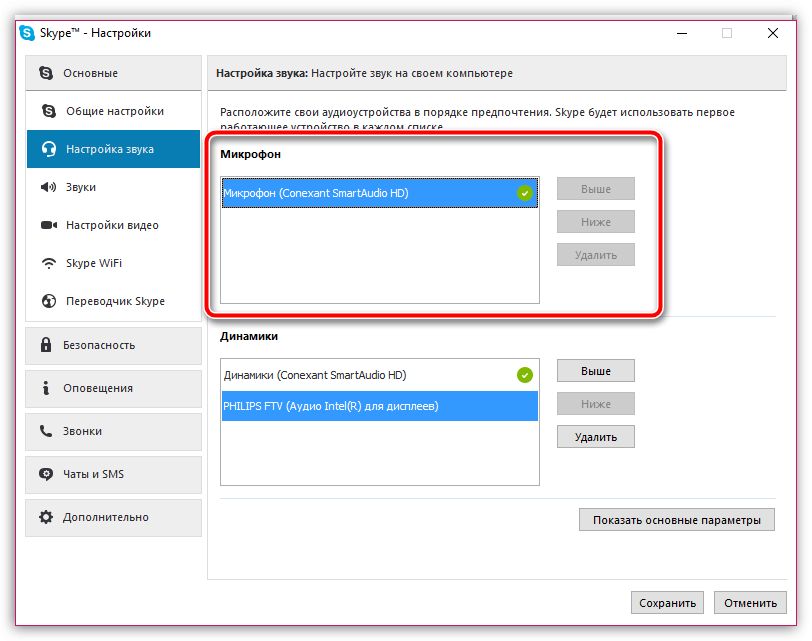Open the Настройки видео page
Image resolution: width=812 pixels, height=641 pixels.
click(113, 225)
